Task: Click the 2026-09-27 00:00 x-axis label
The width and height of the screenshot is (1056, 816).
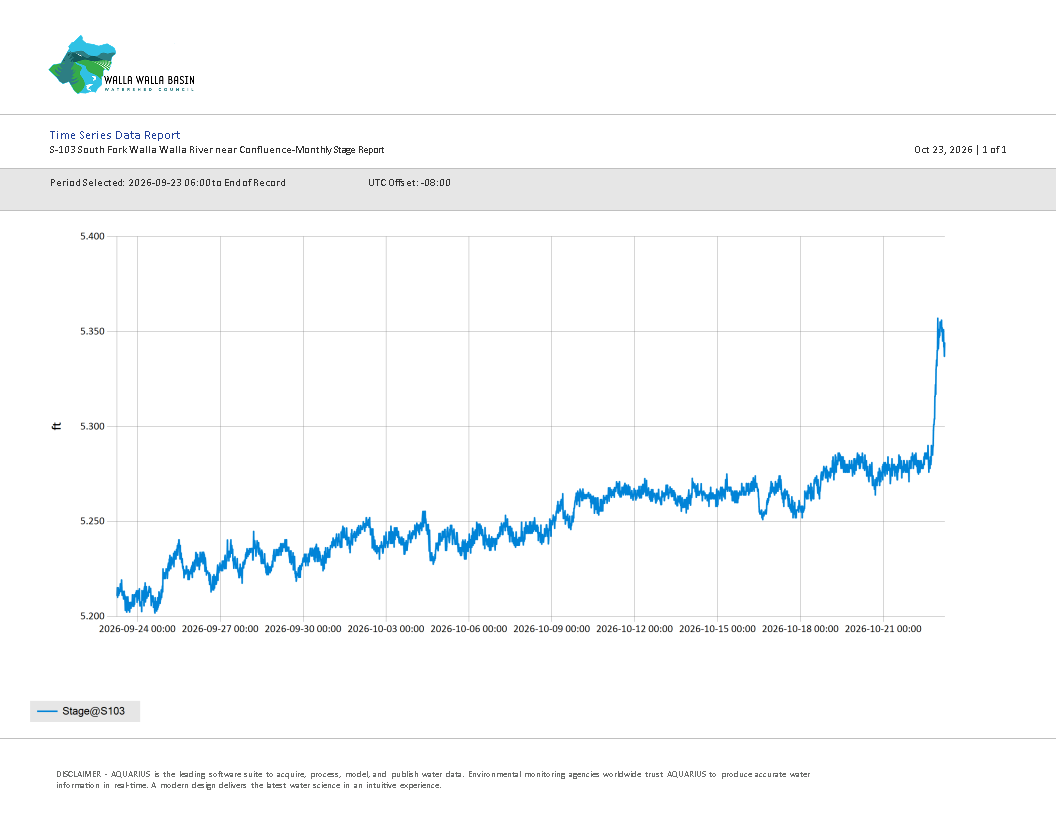Action: (x=220, y=629)
